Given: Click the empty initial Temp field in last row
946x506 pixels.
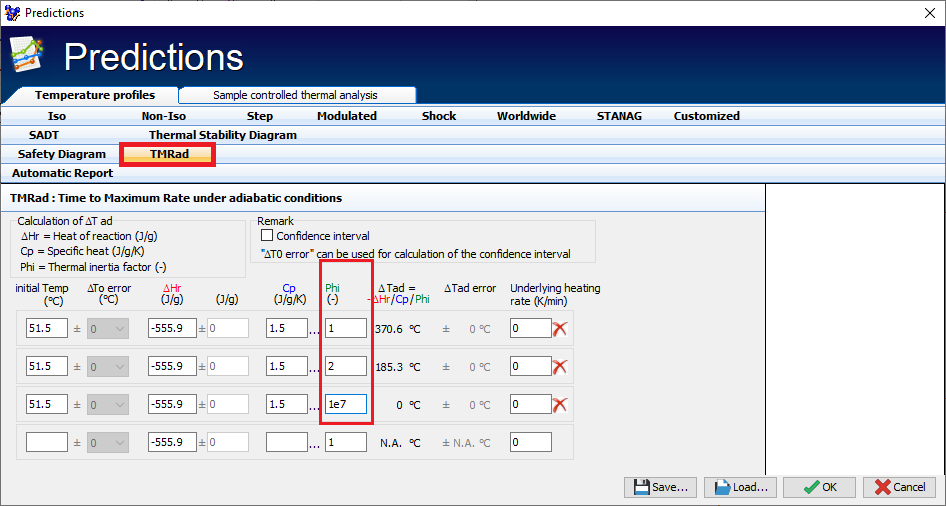Looking at the screenshot, I should coord(46,442).
